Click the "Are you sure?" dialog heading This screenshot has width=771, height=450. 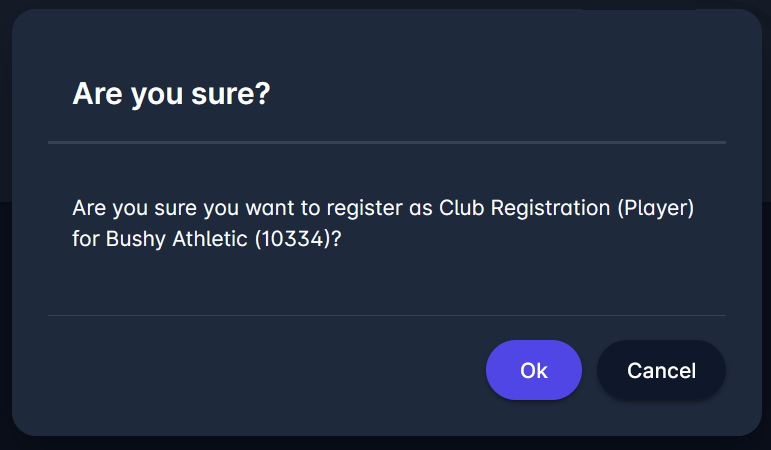172,96
